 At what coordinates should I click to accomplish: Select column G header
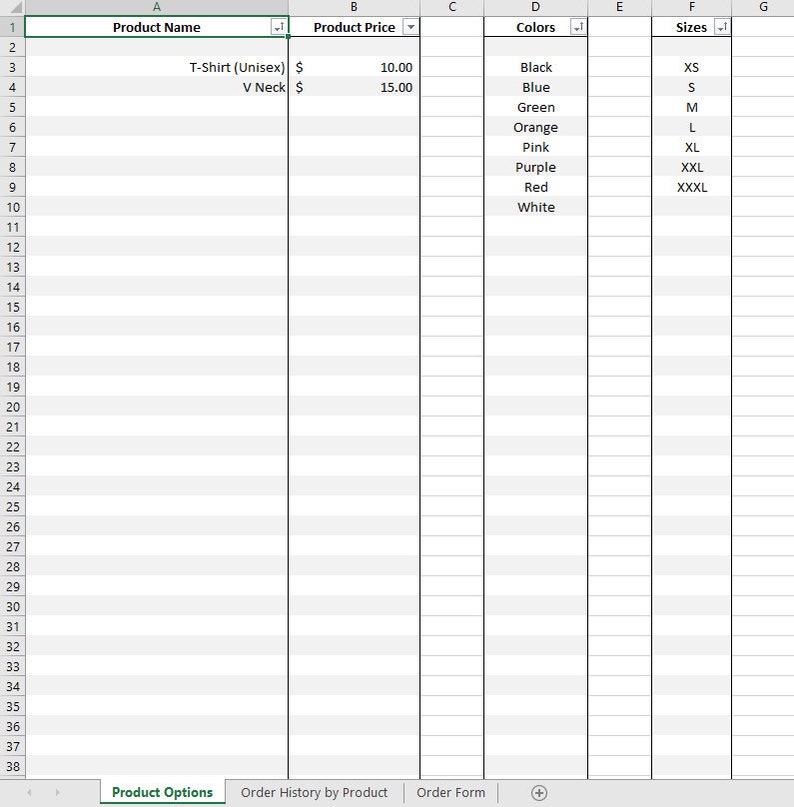[763, 7]
